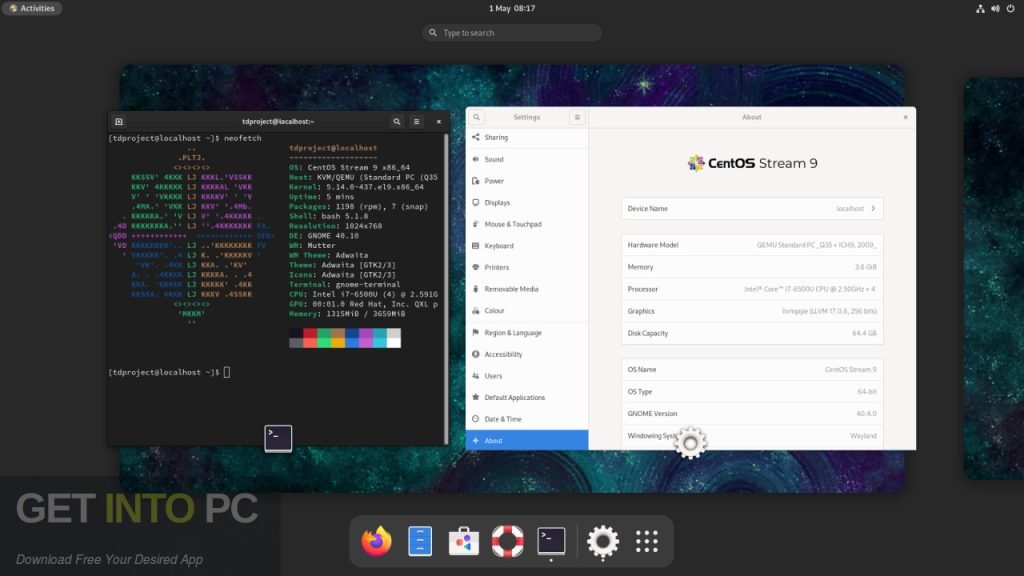The height and width of the screenshot is (576, 1024).
Task: Open GNOME Software store from the dock
Action: (x=464, y=540)
